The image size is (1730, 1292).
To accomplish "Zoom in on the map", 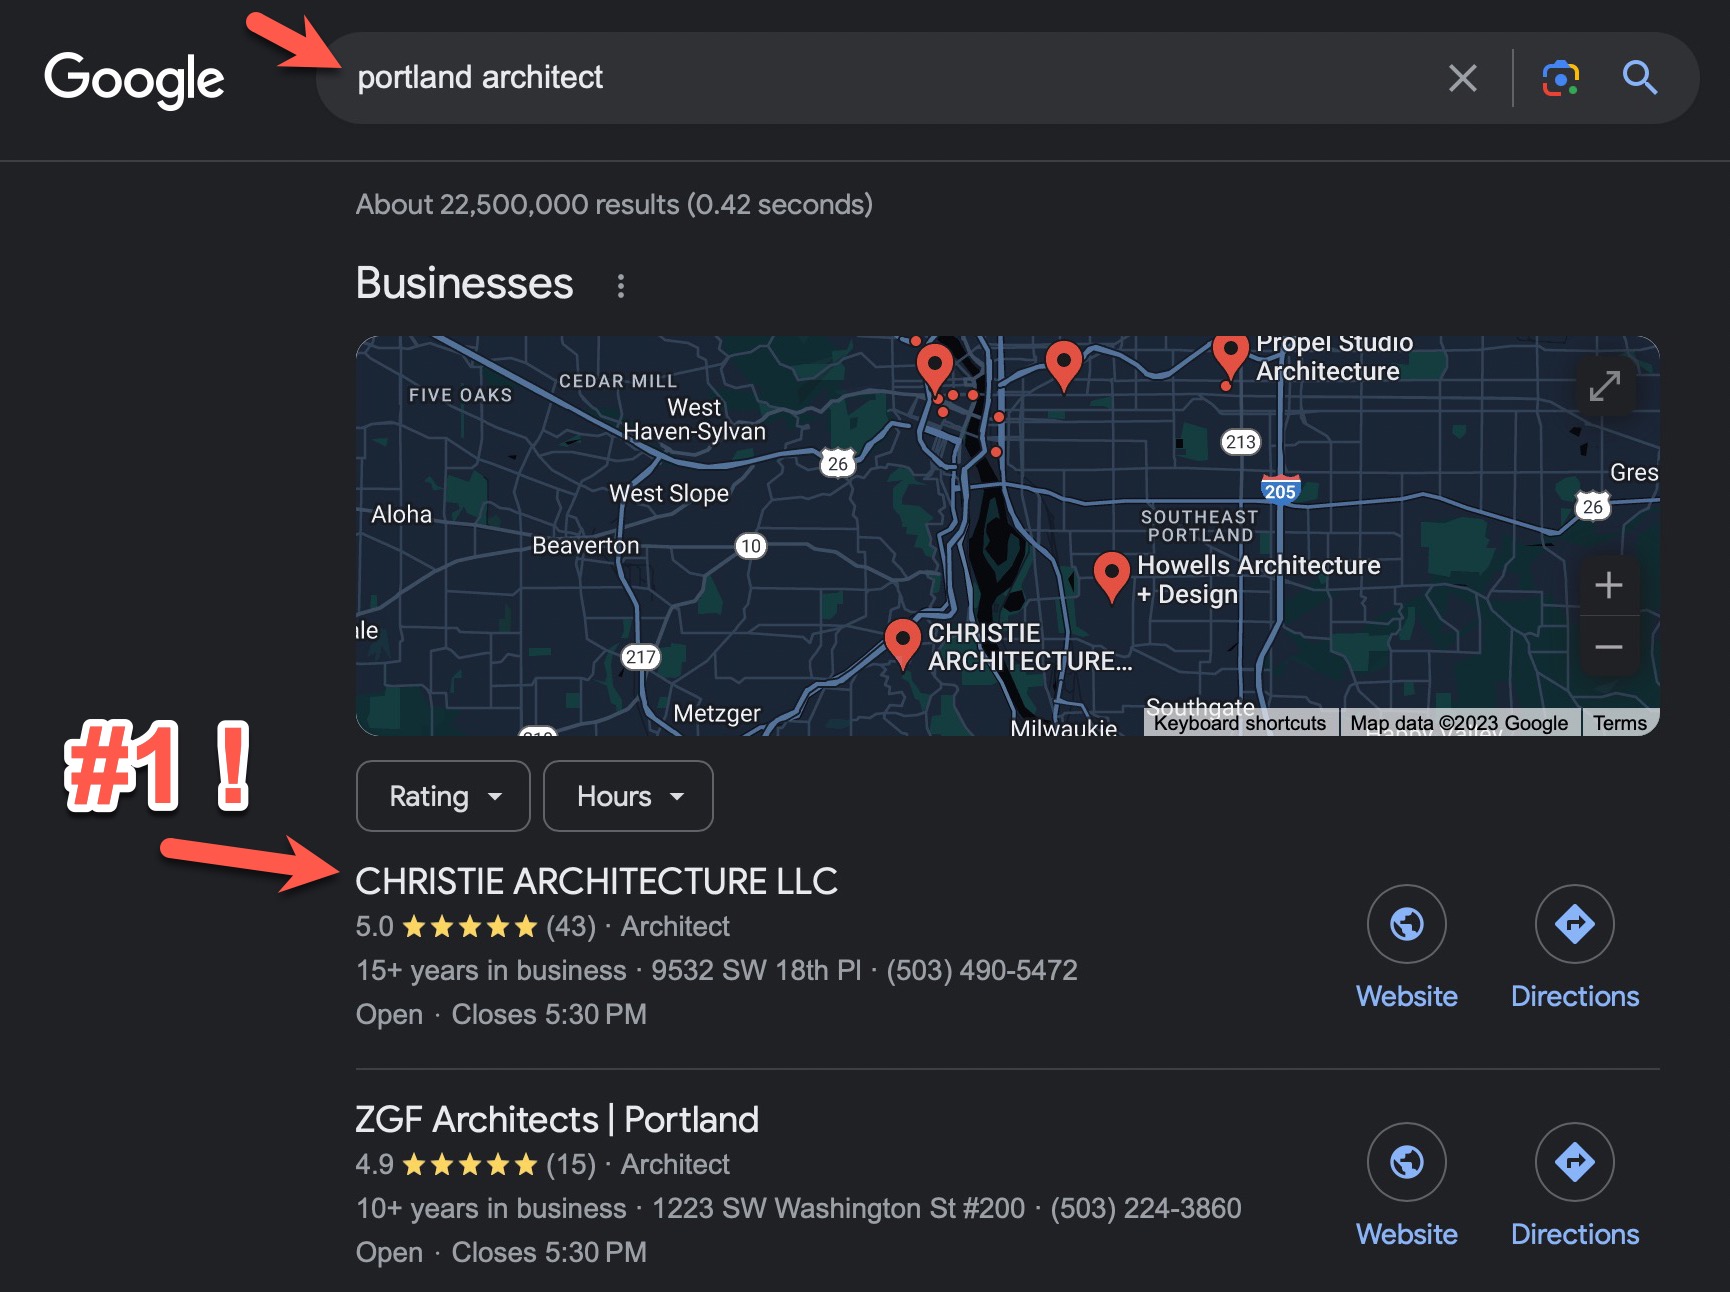I will [x=1608, y=585].
